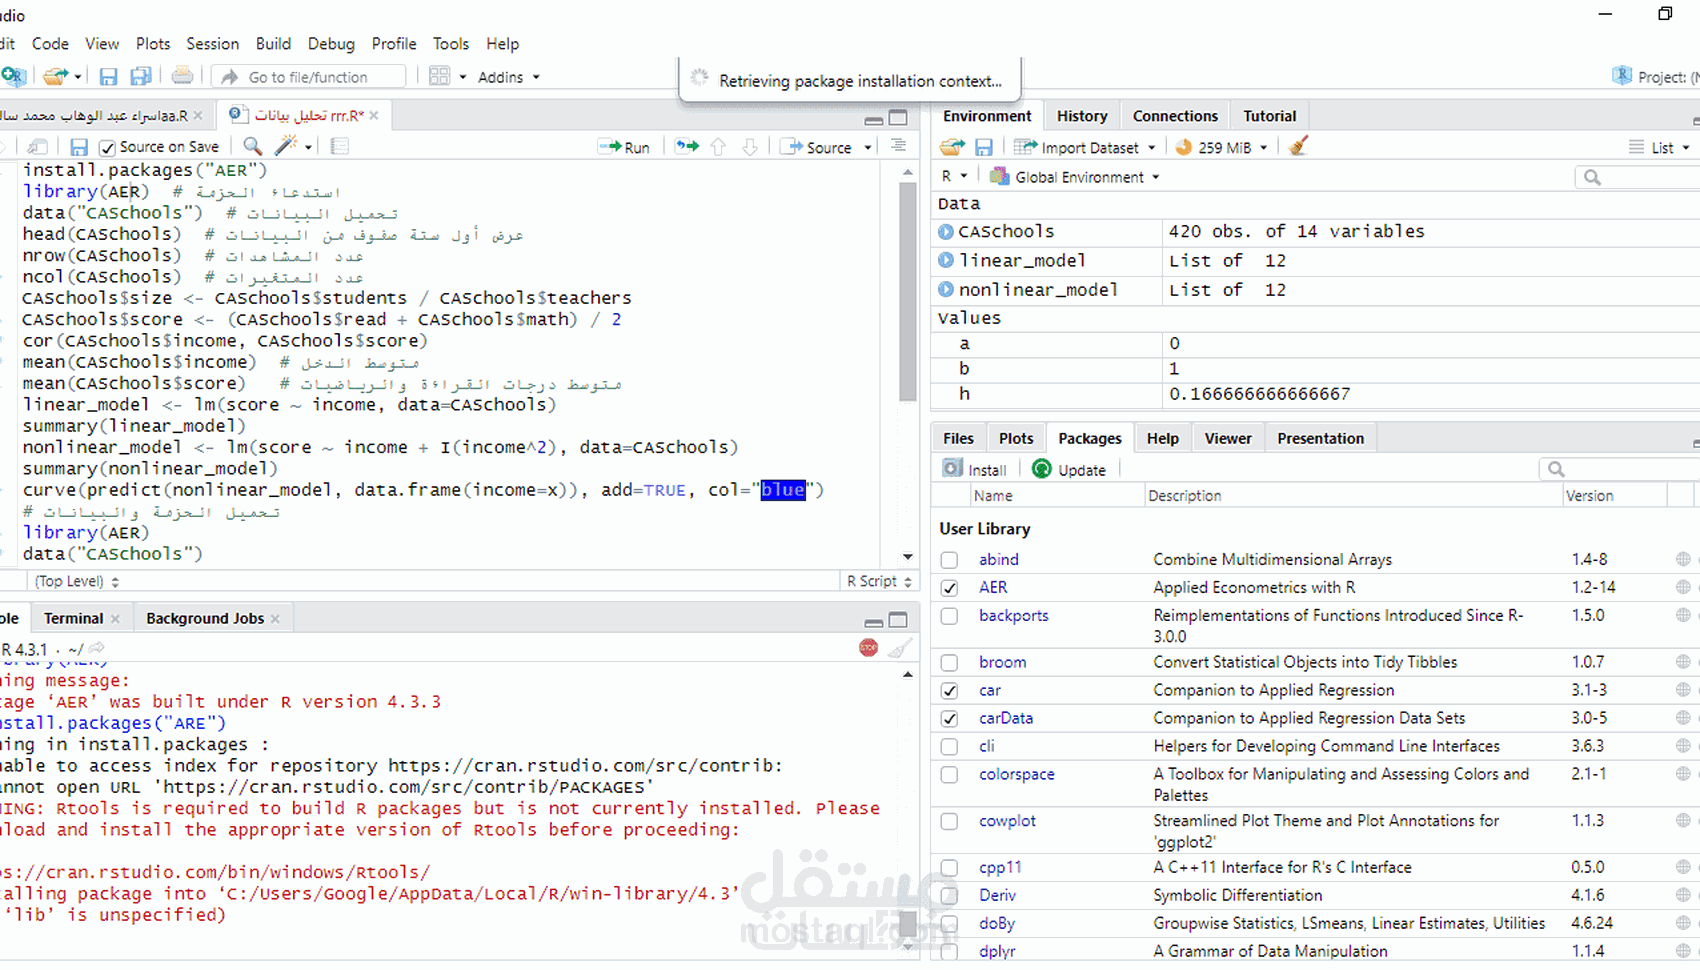The width and height of the screenshot is (1700, 970).
Task: Click the Environment search field
Action: point(1638,177)
